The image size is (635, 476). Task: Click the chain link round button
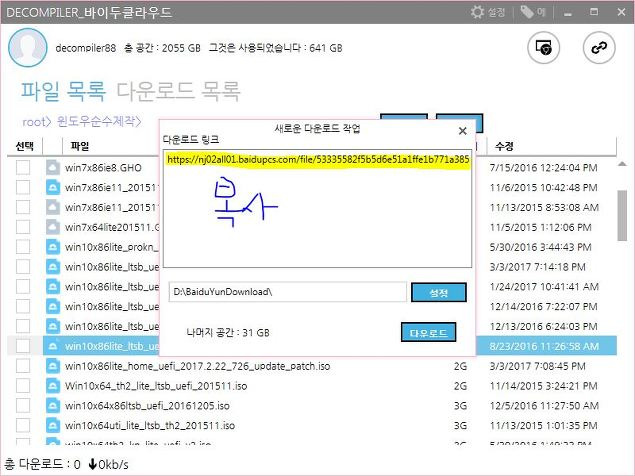point(599,48)
